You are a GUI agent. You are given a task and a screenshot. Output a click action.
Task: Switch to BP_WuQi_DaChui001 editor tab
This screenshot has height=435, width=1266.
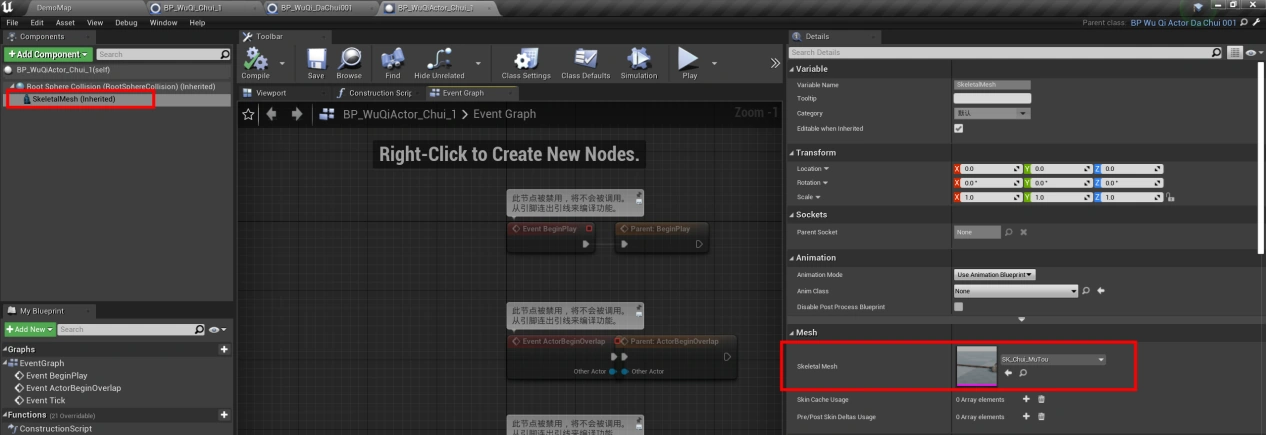pyautogui.click(x=319, y=7)
